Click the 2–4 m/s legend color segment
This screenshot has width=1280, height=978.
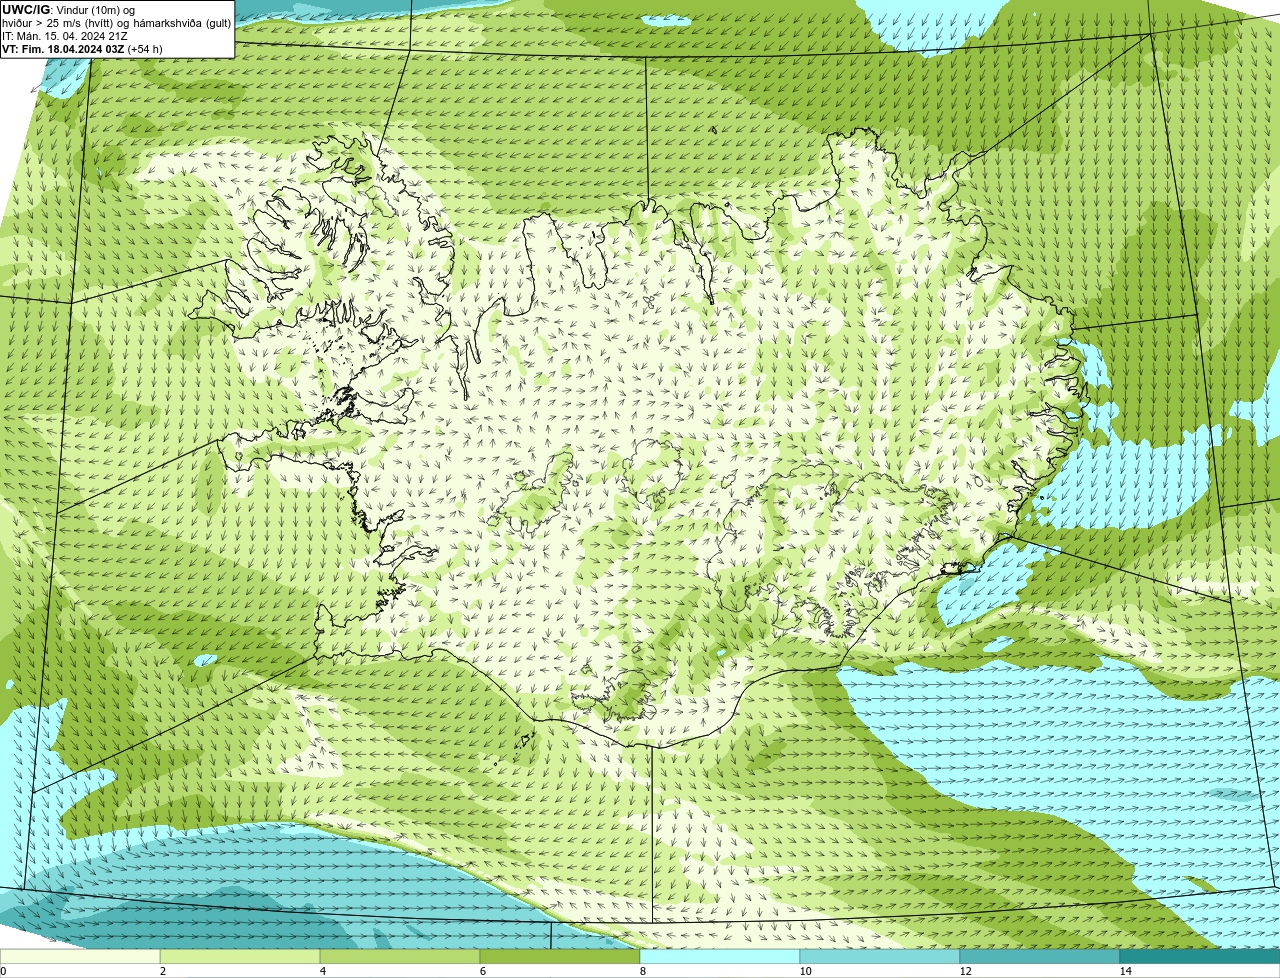tap(240, 956)
